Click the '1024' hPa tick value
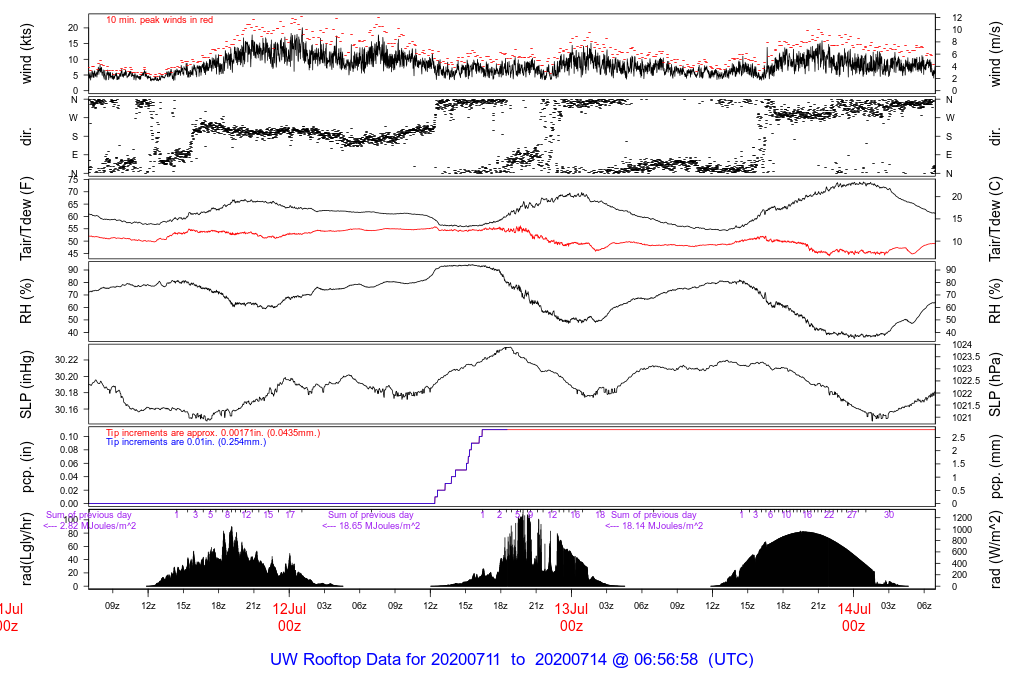 tap(963, 345)
